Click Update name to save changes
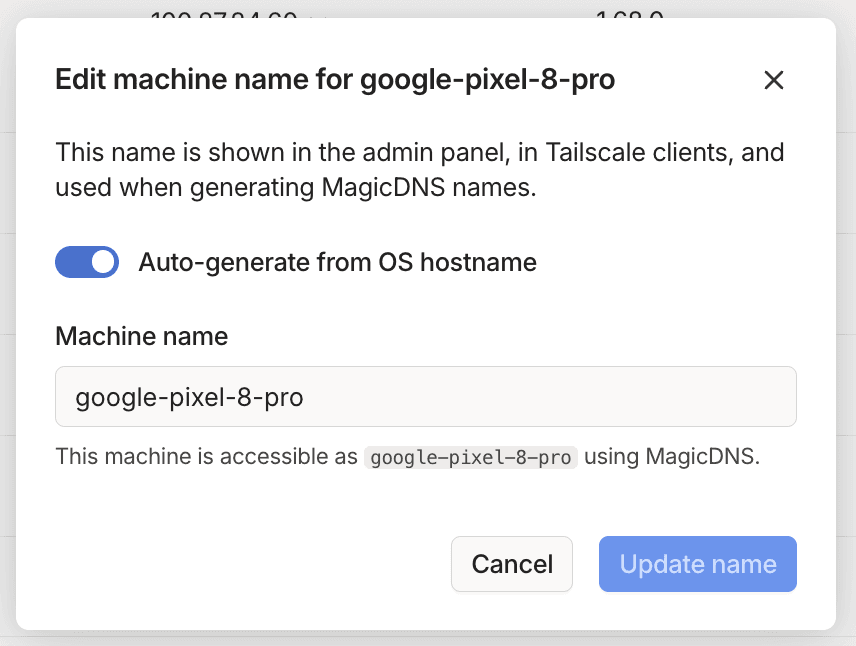This screenshot has height=646, width=856. pyautogui.click(x=697, y=564)
